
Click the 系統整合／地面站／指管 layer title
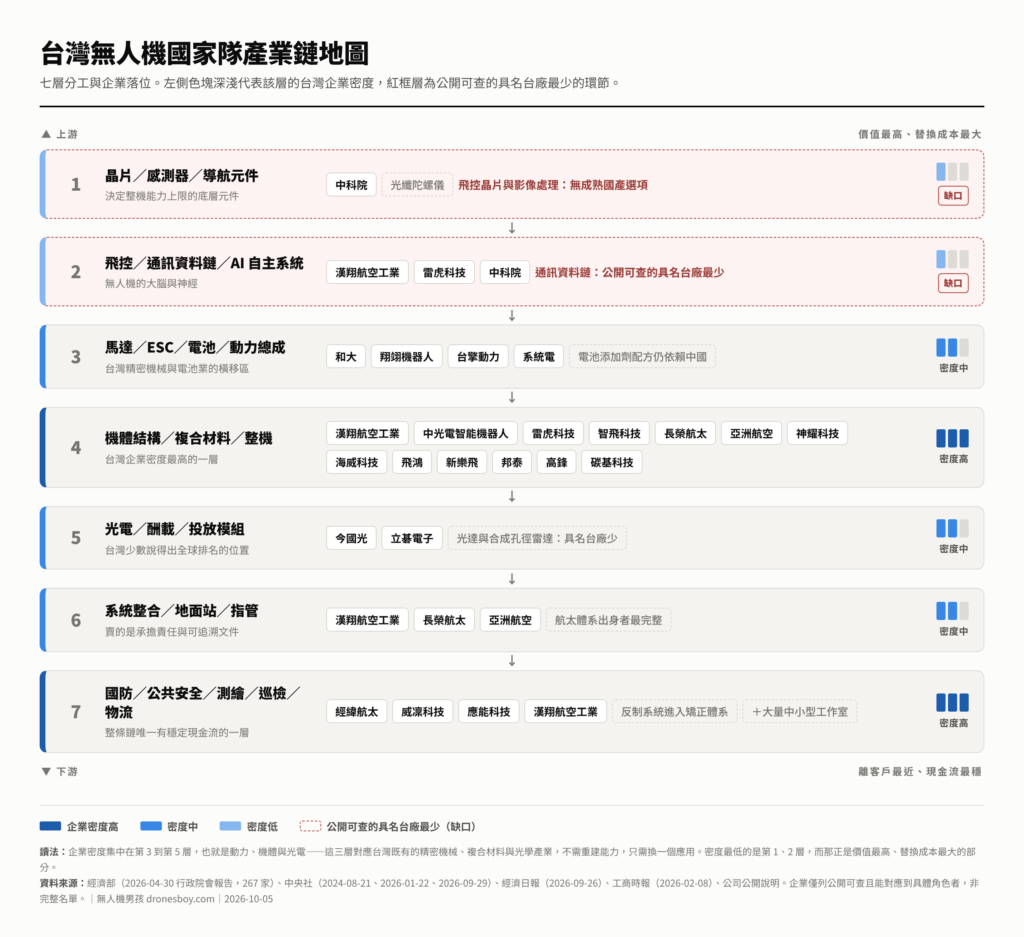point(182,611)
